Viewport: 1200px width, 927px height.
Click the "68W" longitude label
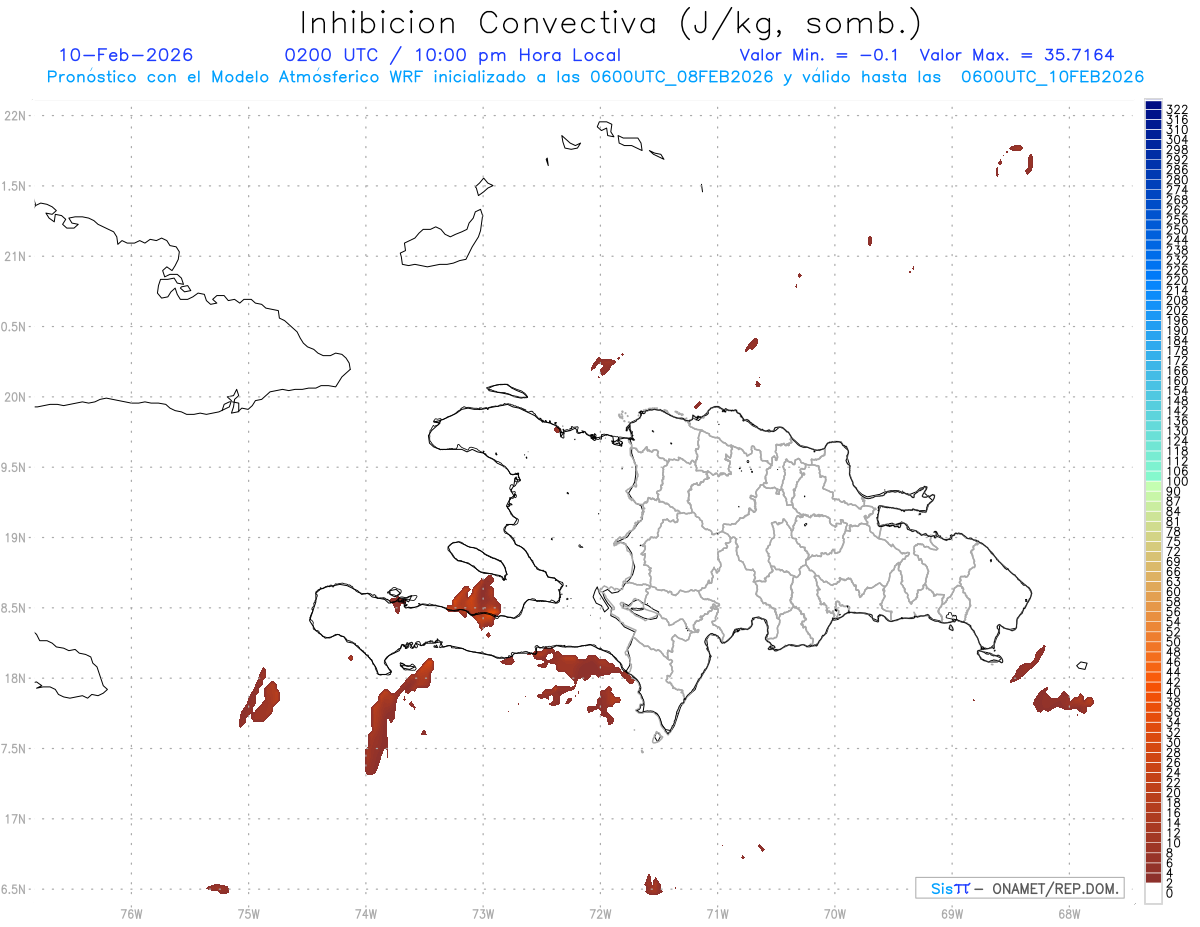pos(1069,912)
